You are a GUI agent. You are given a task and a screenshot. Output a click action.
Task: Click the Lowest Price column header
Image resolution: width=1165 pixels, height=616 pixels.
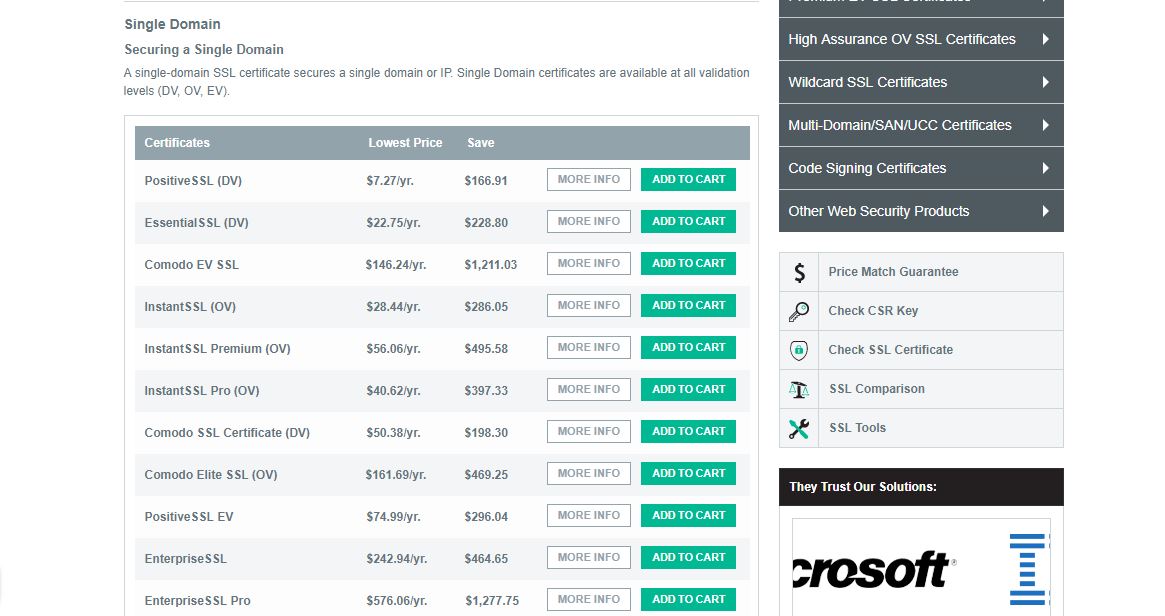[x=405, y=143]
